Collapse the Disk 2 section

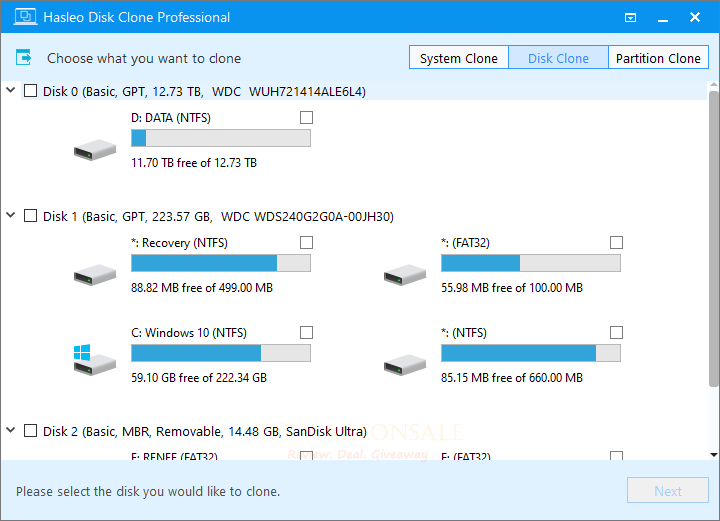[x=11, y=430]
